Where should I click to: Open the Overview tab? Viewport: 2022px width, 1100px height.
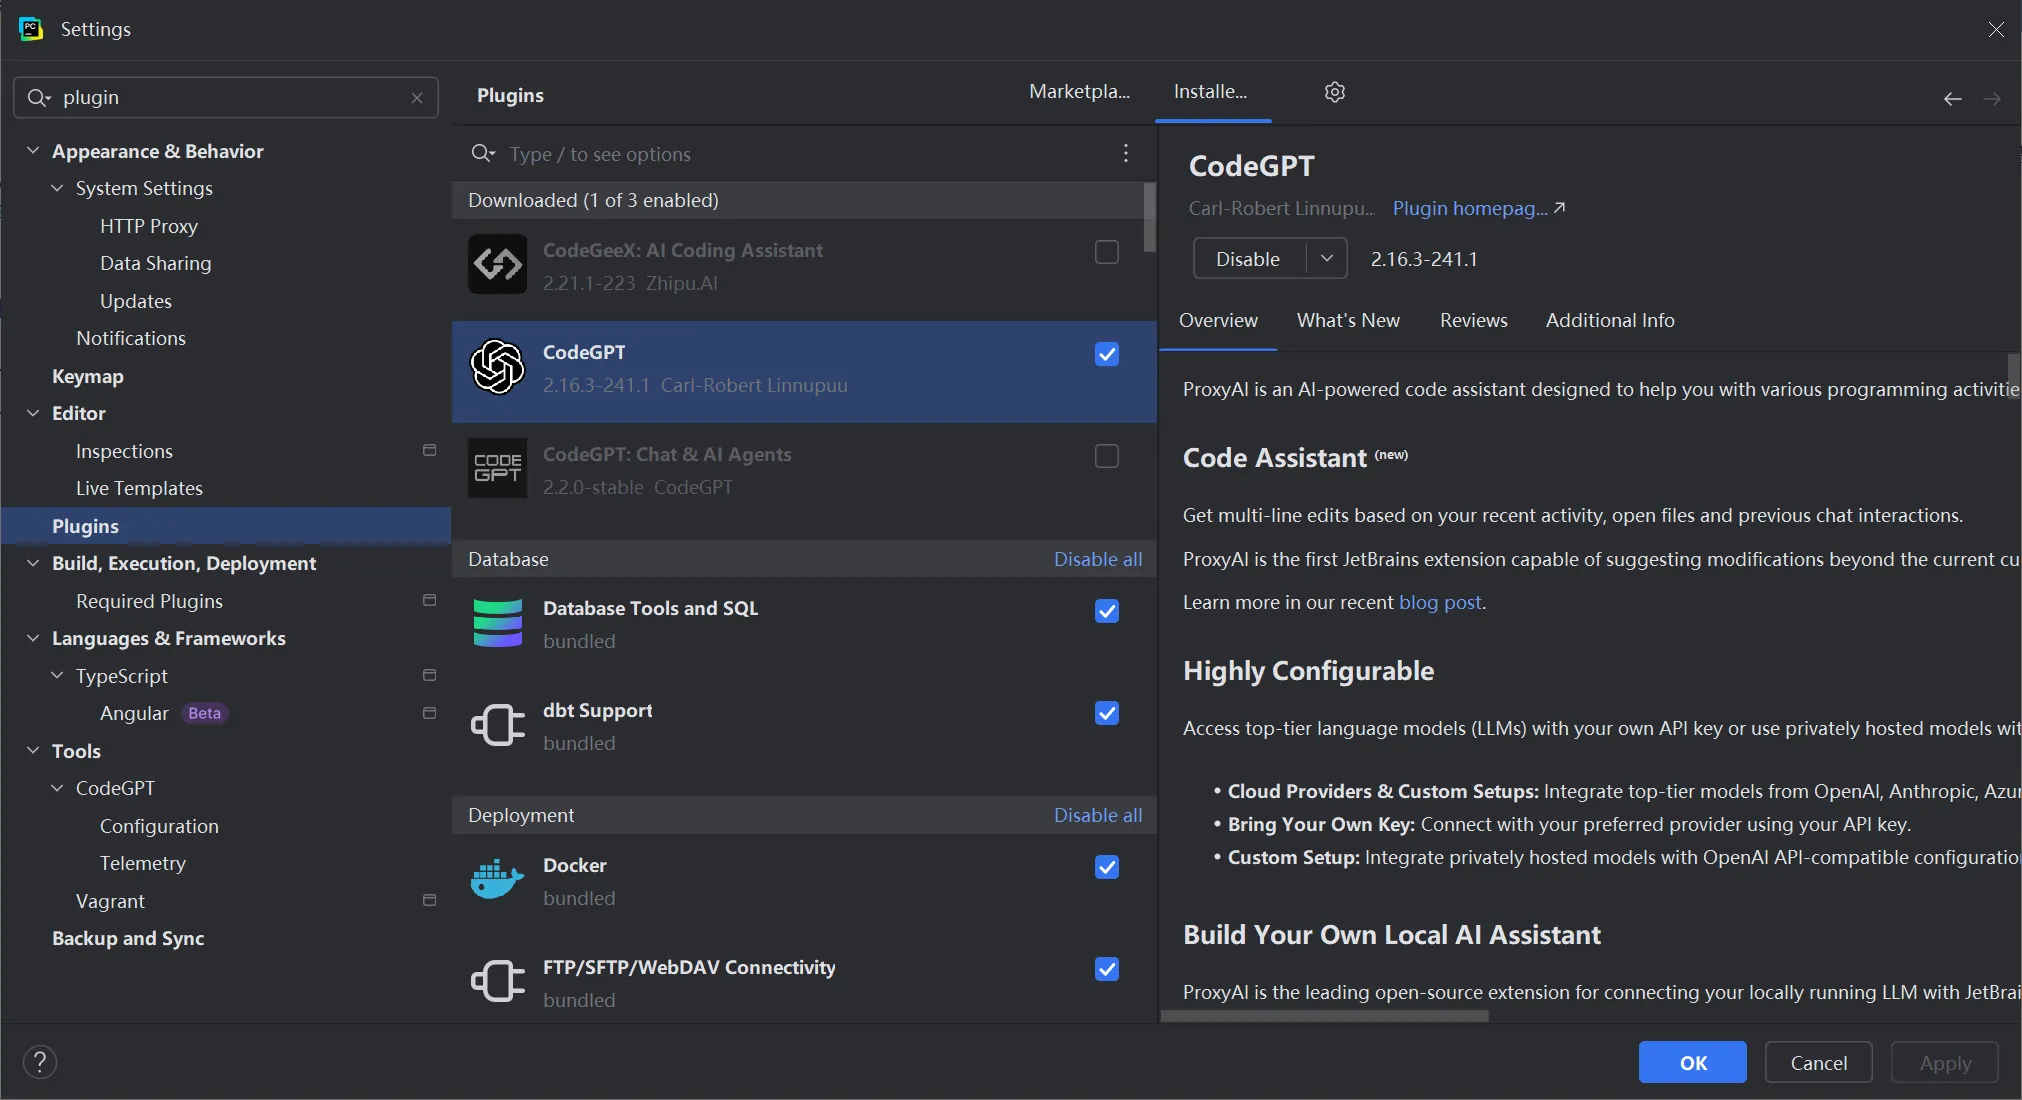pyautogui.click(x=1218, y=320)
